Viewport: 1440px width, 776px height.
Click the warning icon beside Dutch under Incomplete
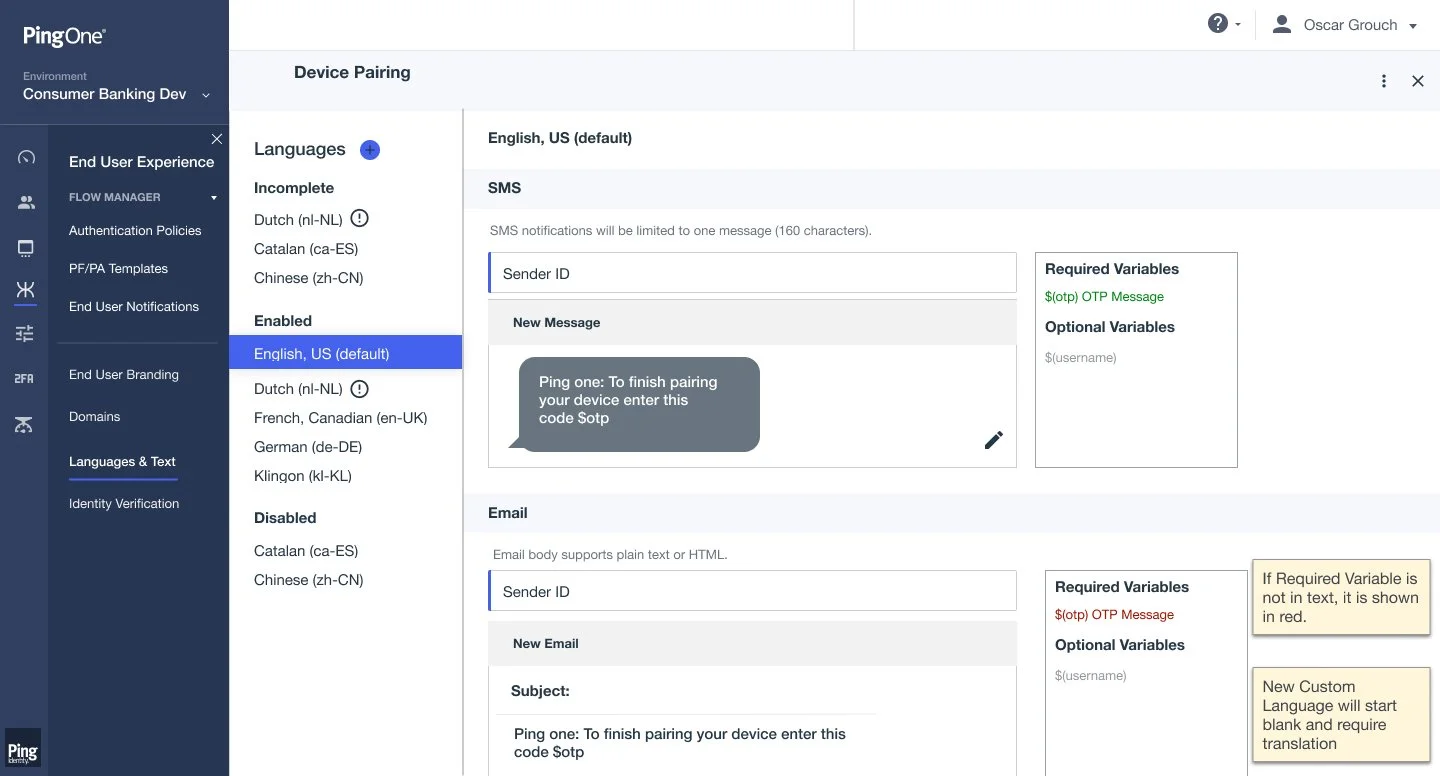click(360, 219)
